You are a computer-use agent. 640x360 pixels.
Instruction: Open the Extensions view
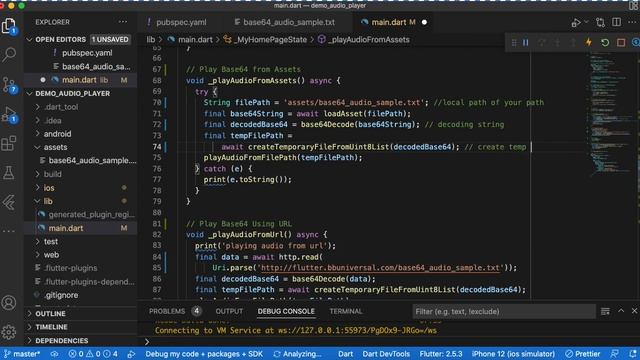tap(9, 143)
